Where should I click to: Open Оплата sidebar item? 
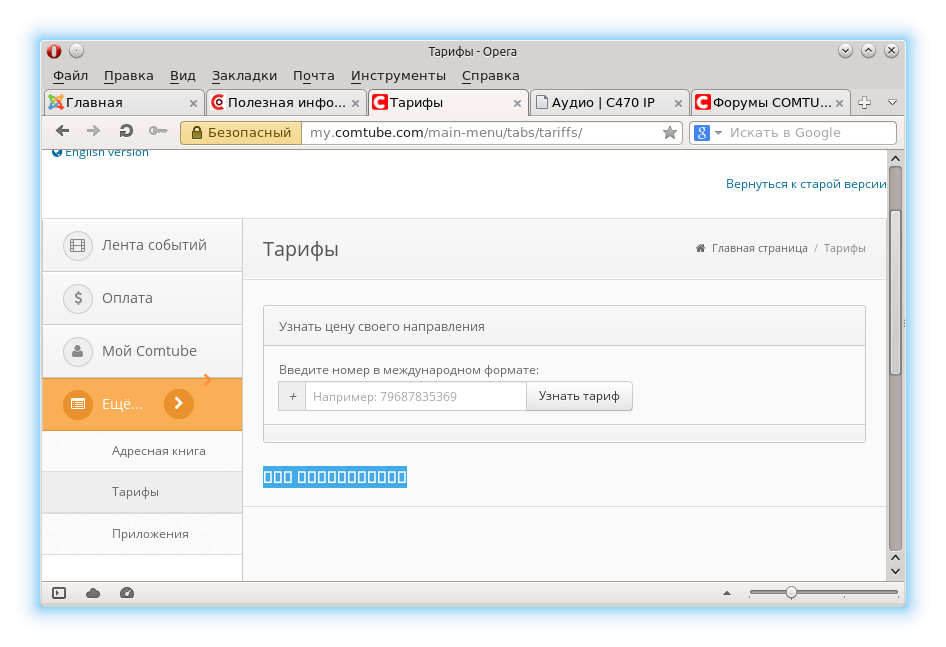(142, 298)
